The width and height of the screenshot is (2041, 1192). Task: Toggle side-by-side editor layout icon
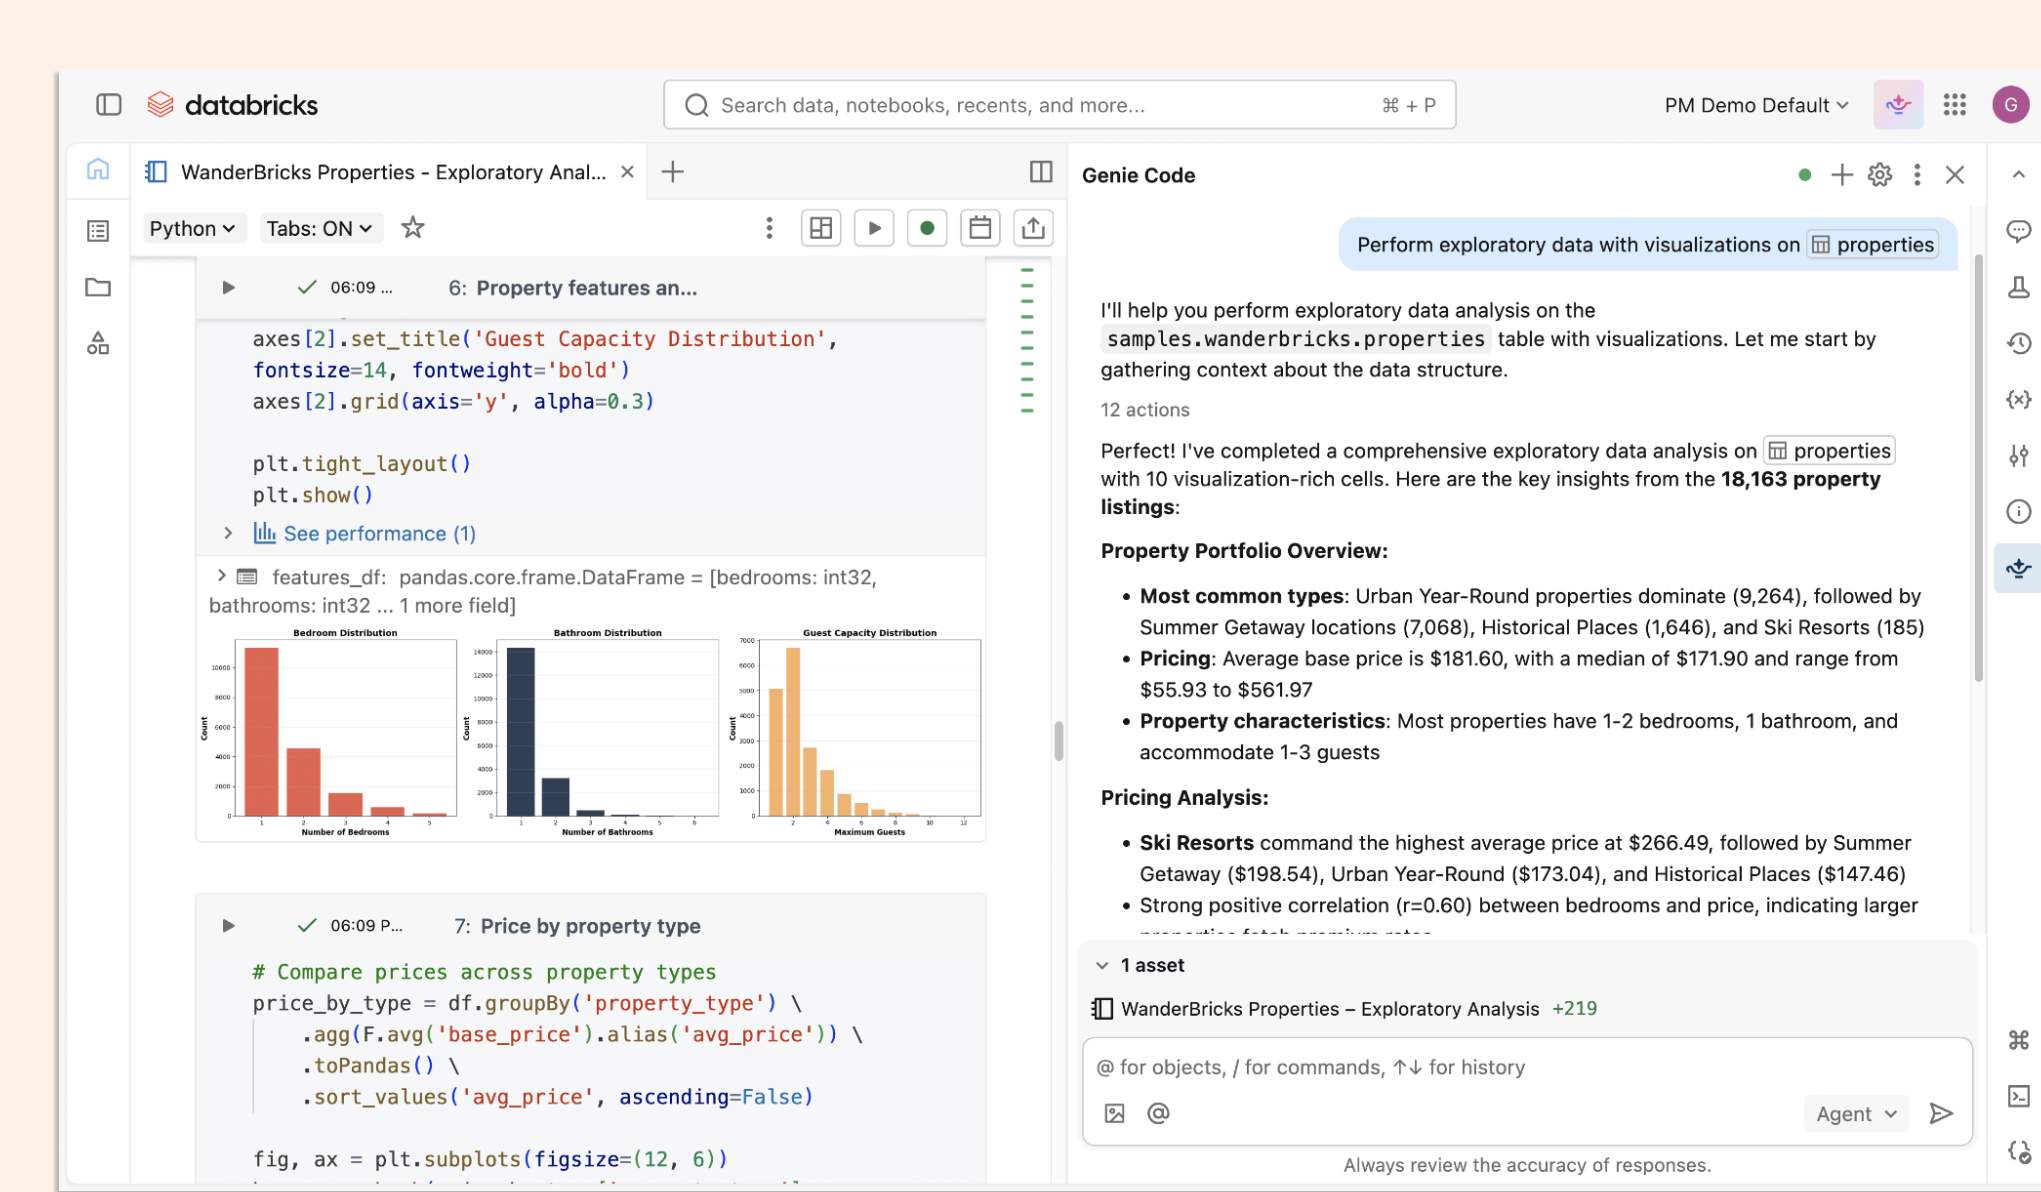tap(1040, 172)
